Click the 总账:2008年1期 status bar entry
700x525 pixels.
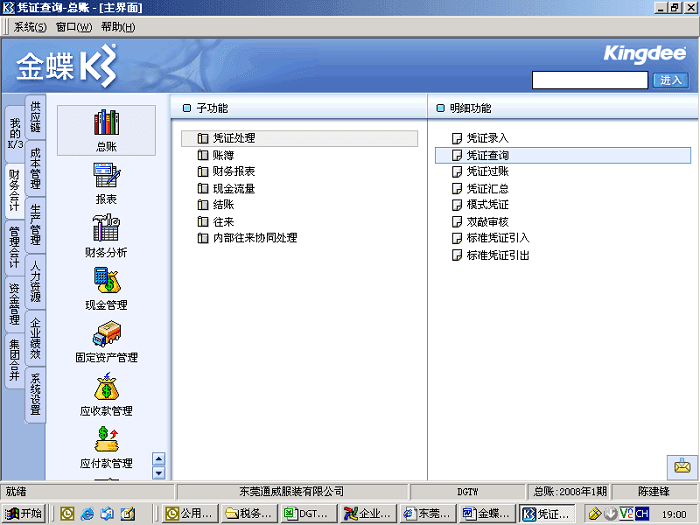pyautogui.click(x=570, y=492)
